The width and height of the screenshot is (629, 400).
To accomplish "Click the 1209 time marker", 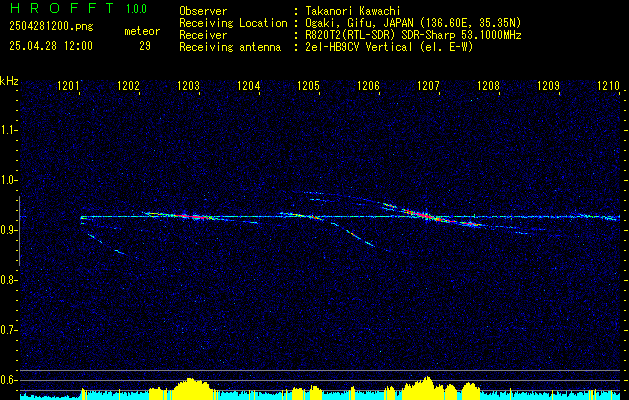I will point(548,85).
